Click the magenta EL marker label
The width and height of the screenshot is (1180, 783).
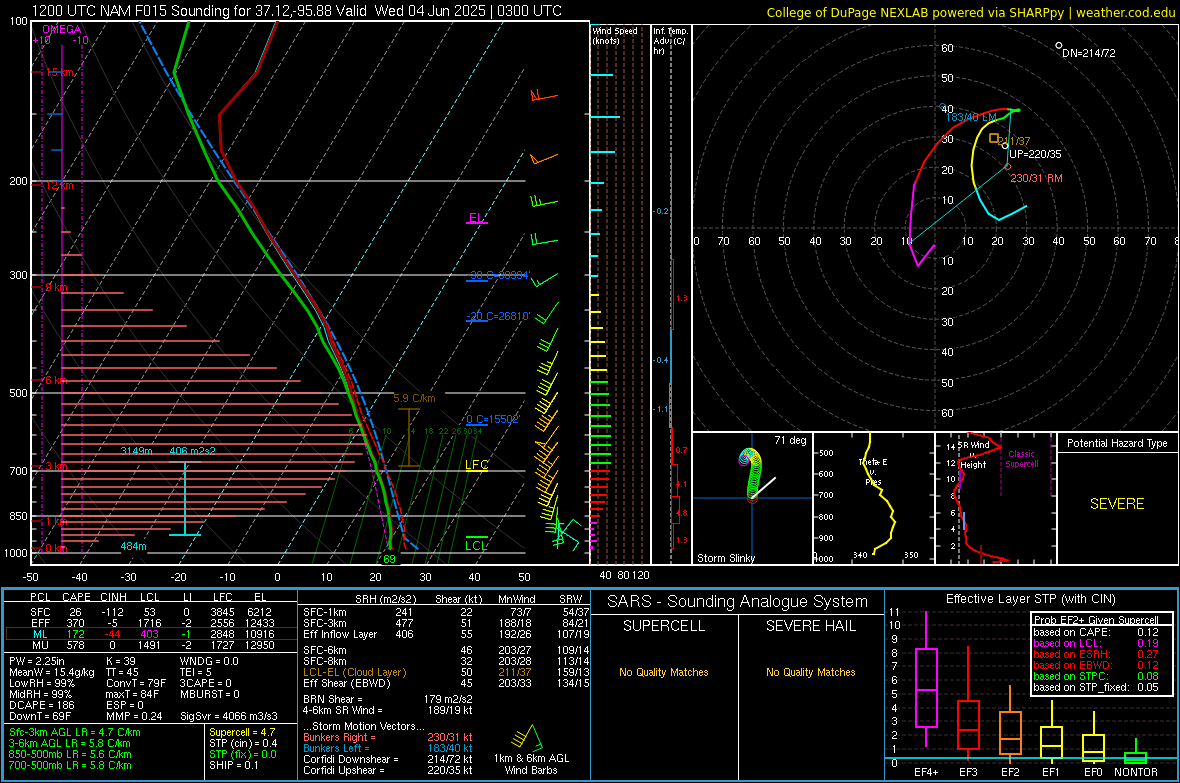pos(476,218)
